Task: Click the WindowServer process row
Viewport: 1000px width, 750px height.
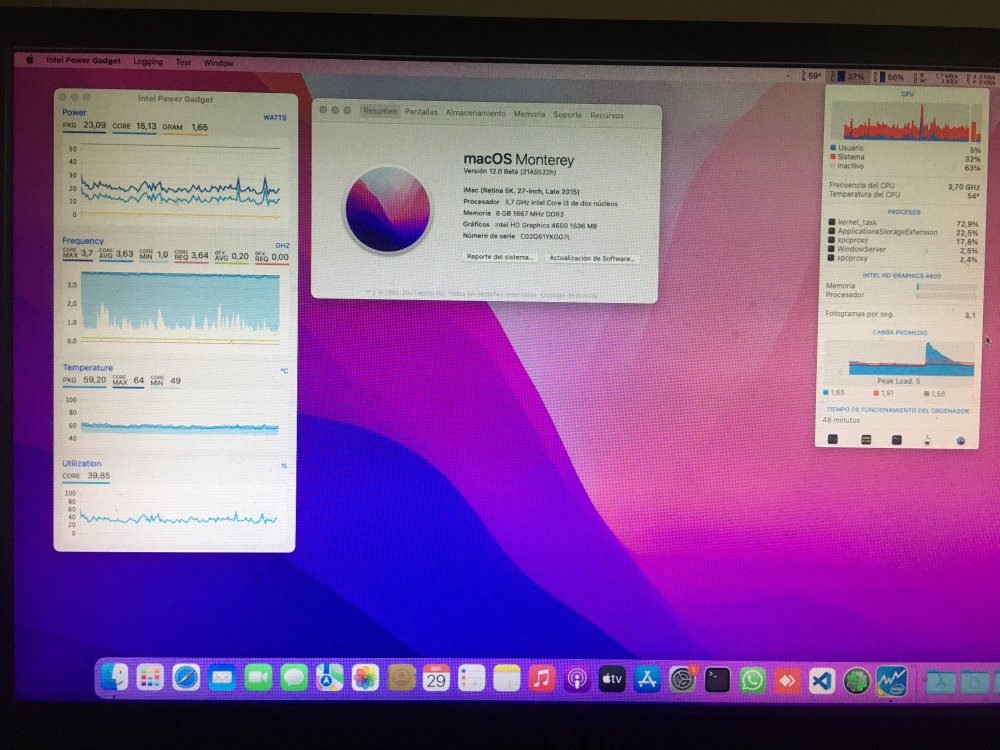Action: (x=904, y=249)
